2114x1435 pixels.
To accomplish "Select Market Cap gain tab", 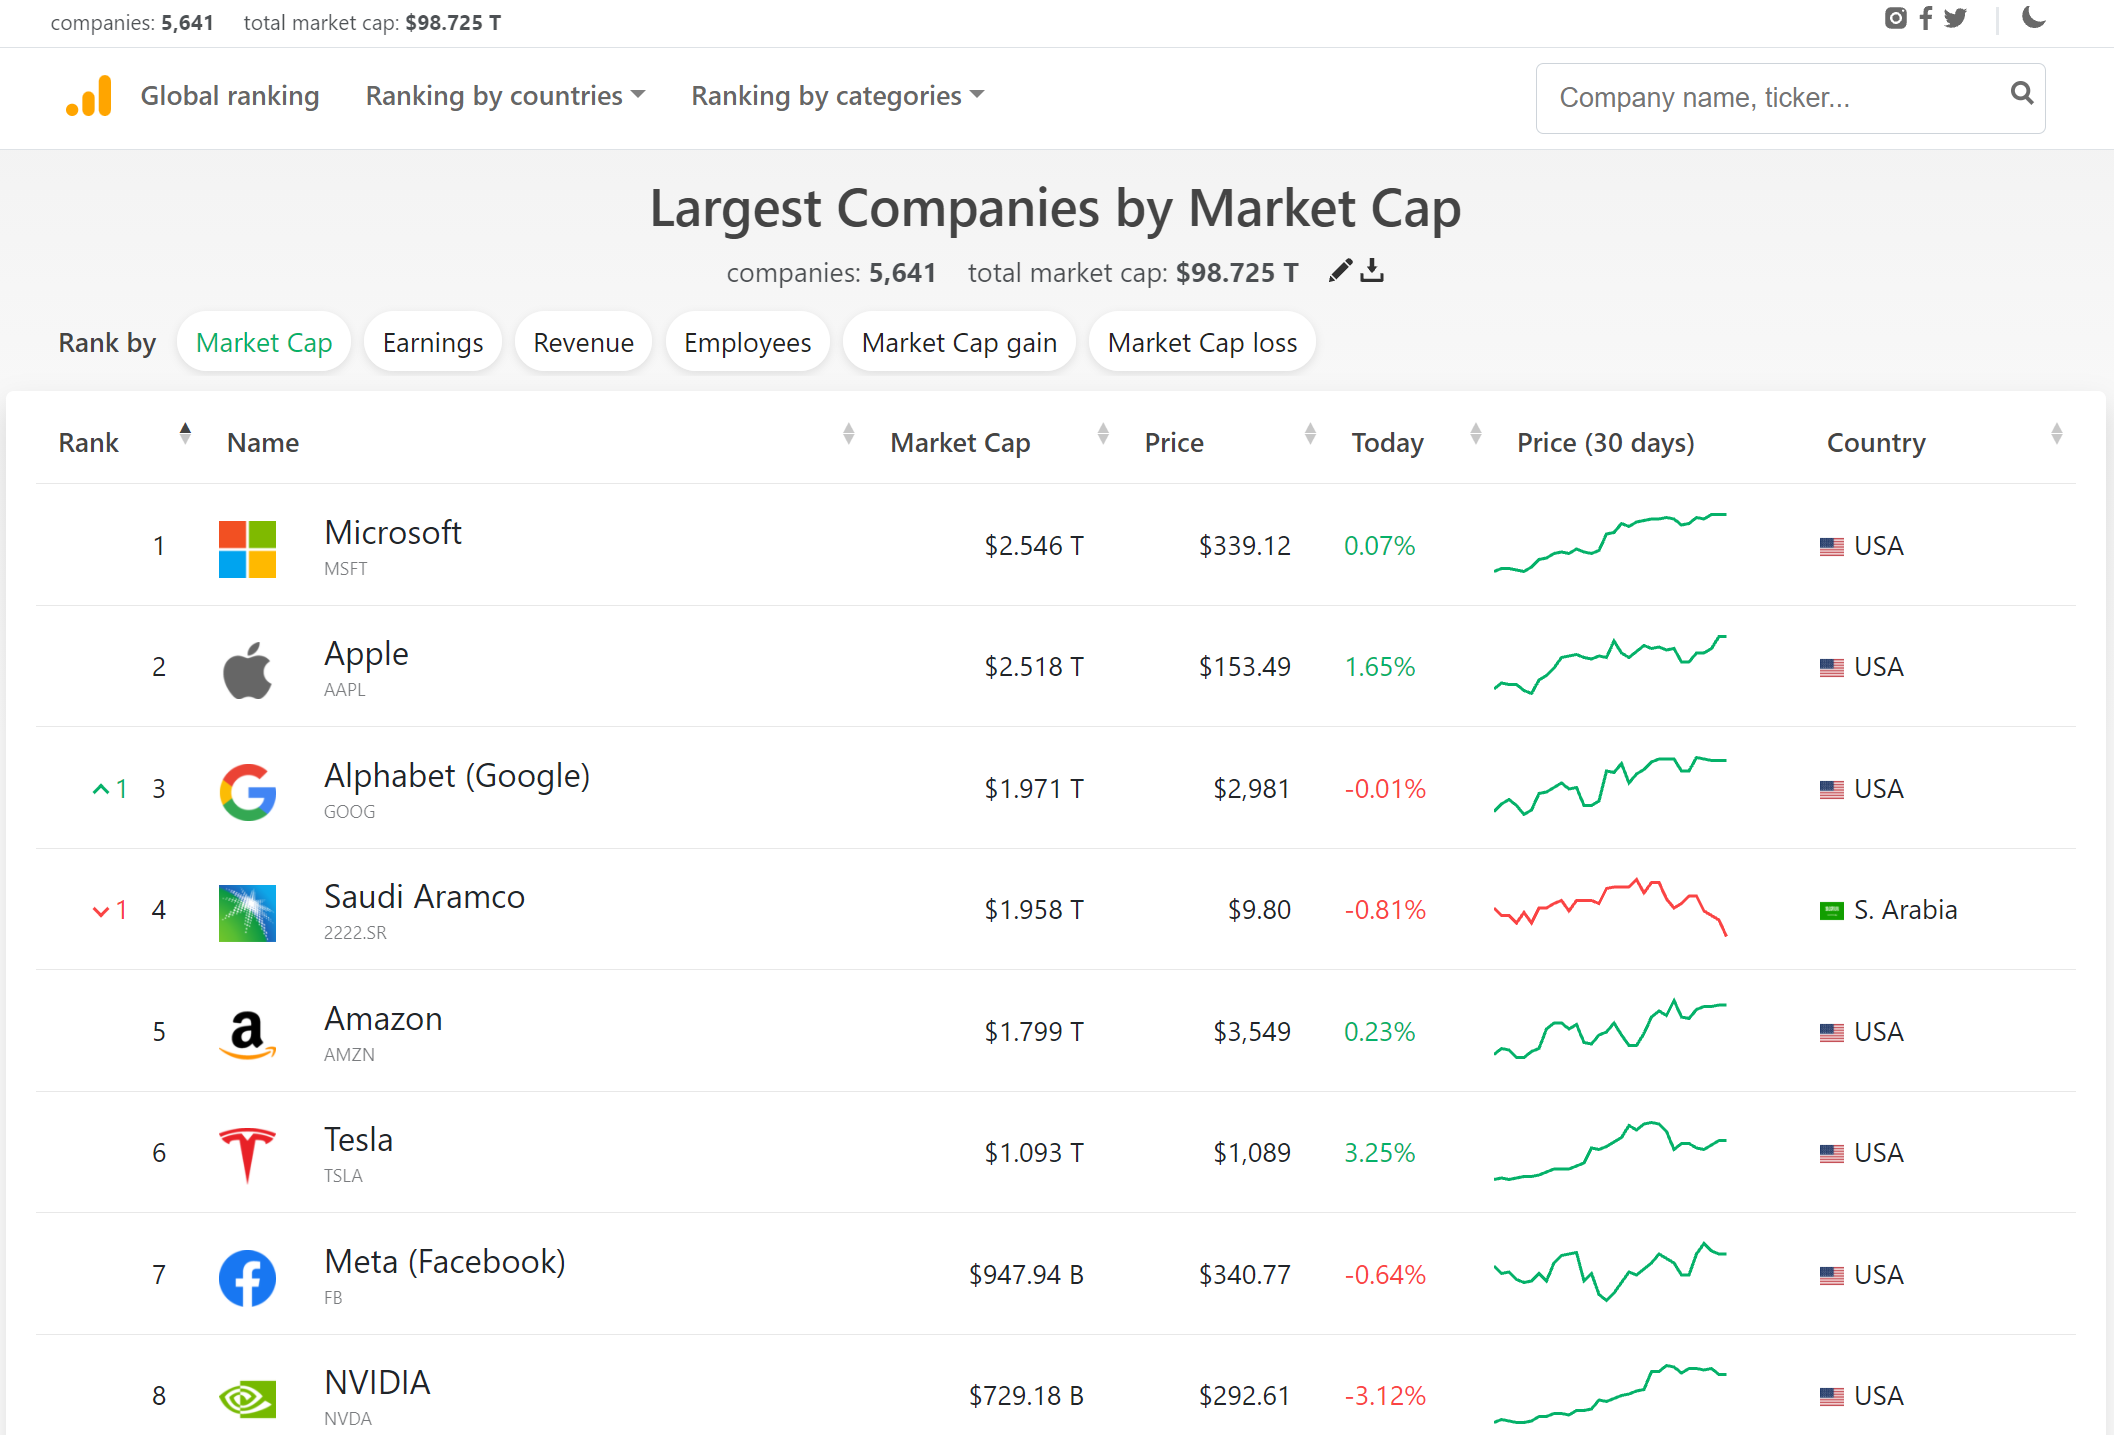I will (x=958, y=343).
